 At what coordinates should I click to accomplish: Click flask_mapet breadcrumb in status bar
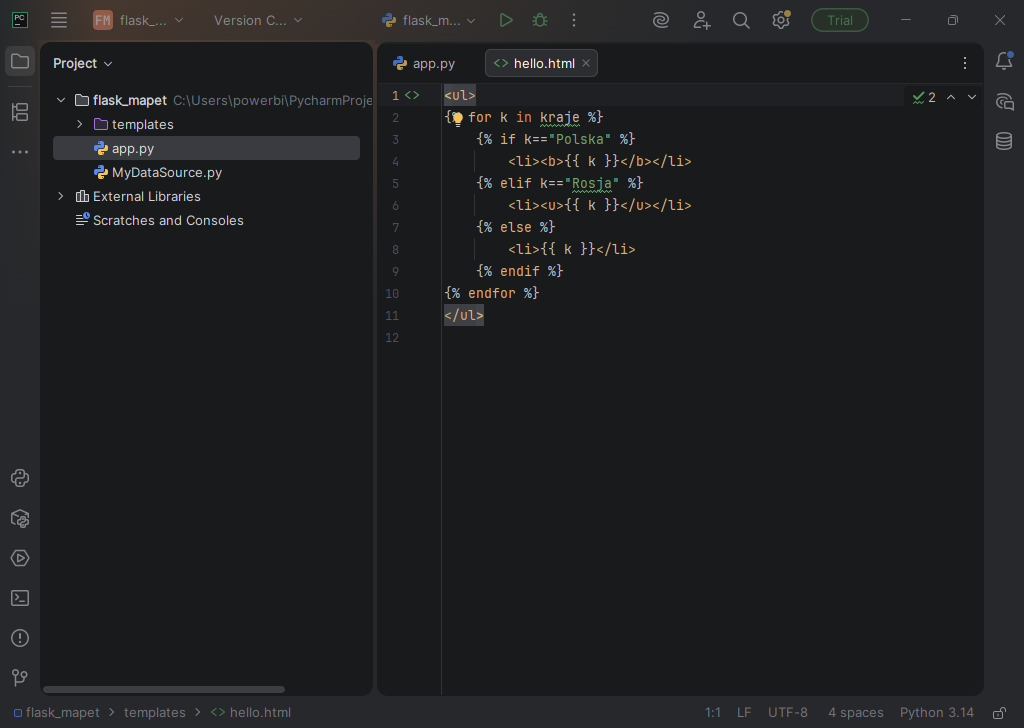click(57, 712)
